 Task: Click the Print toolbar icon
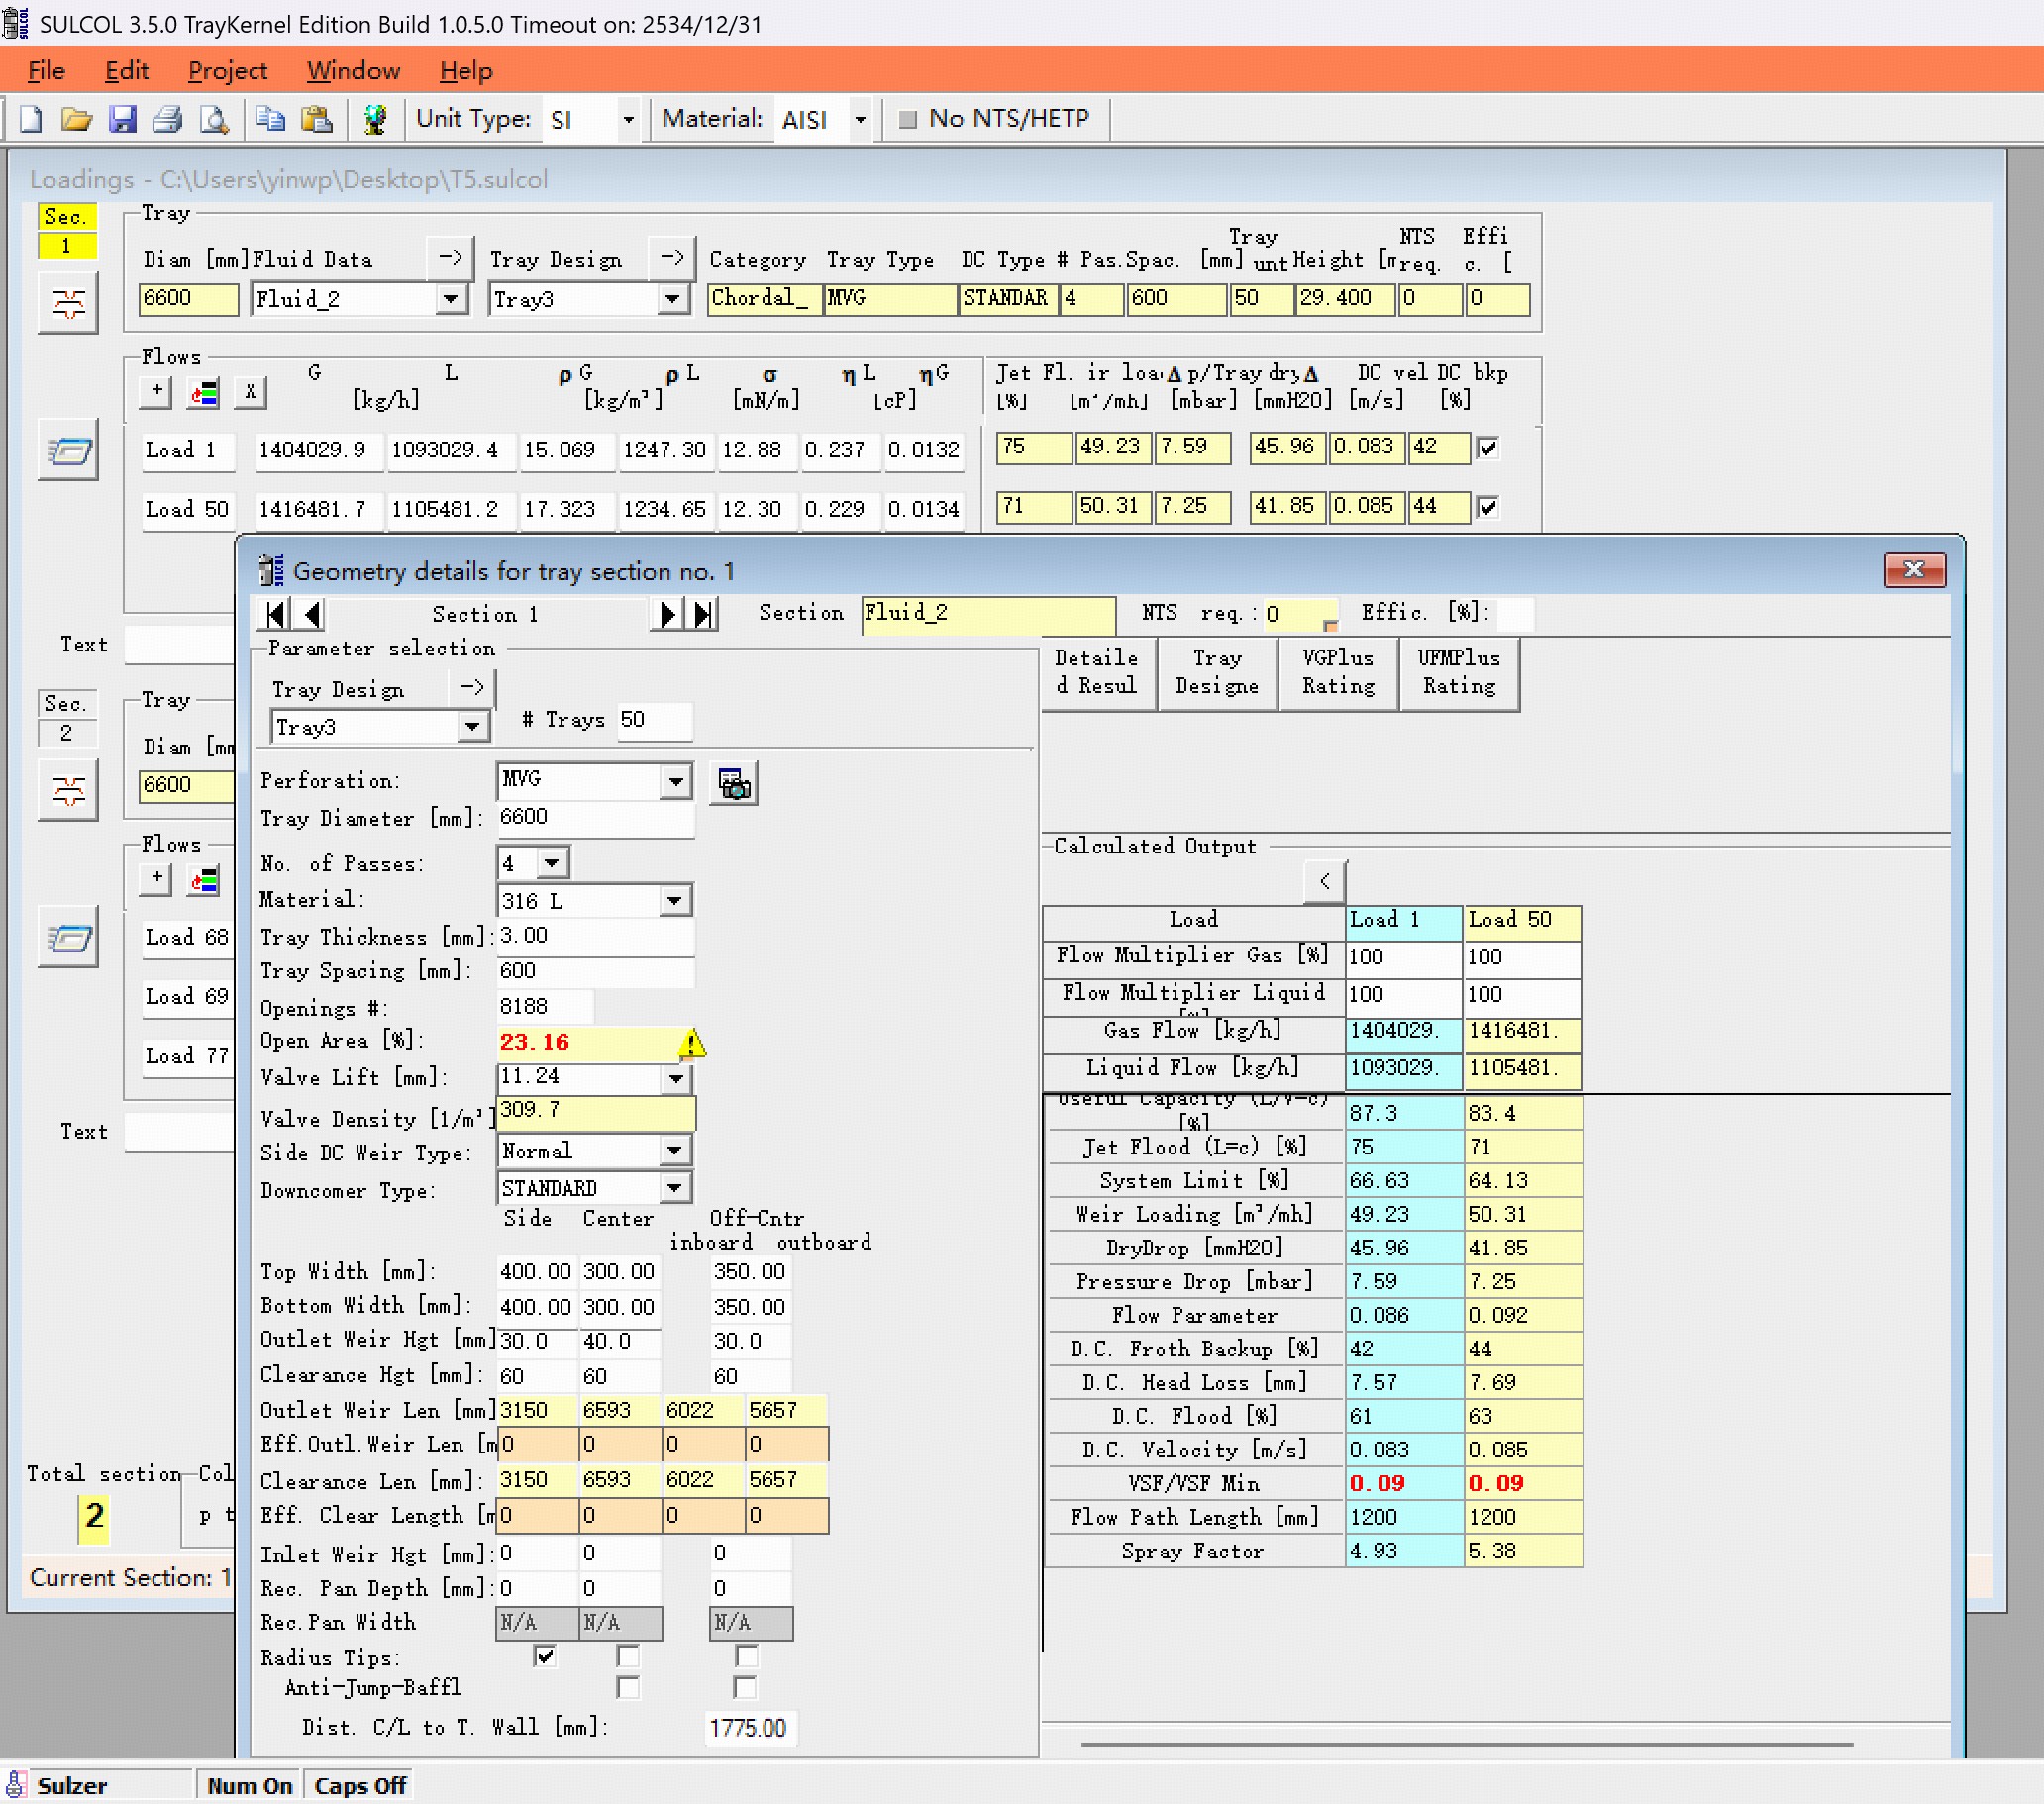(167, 120)
